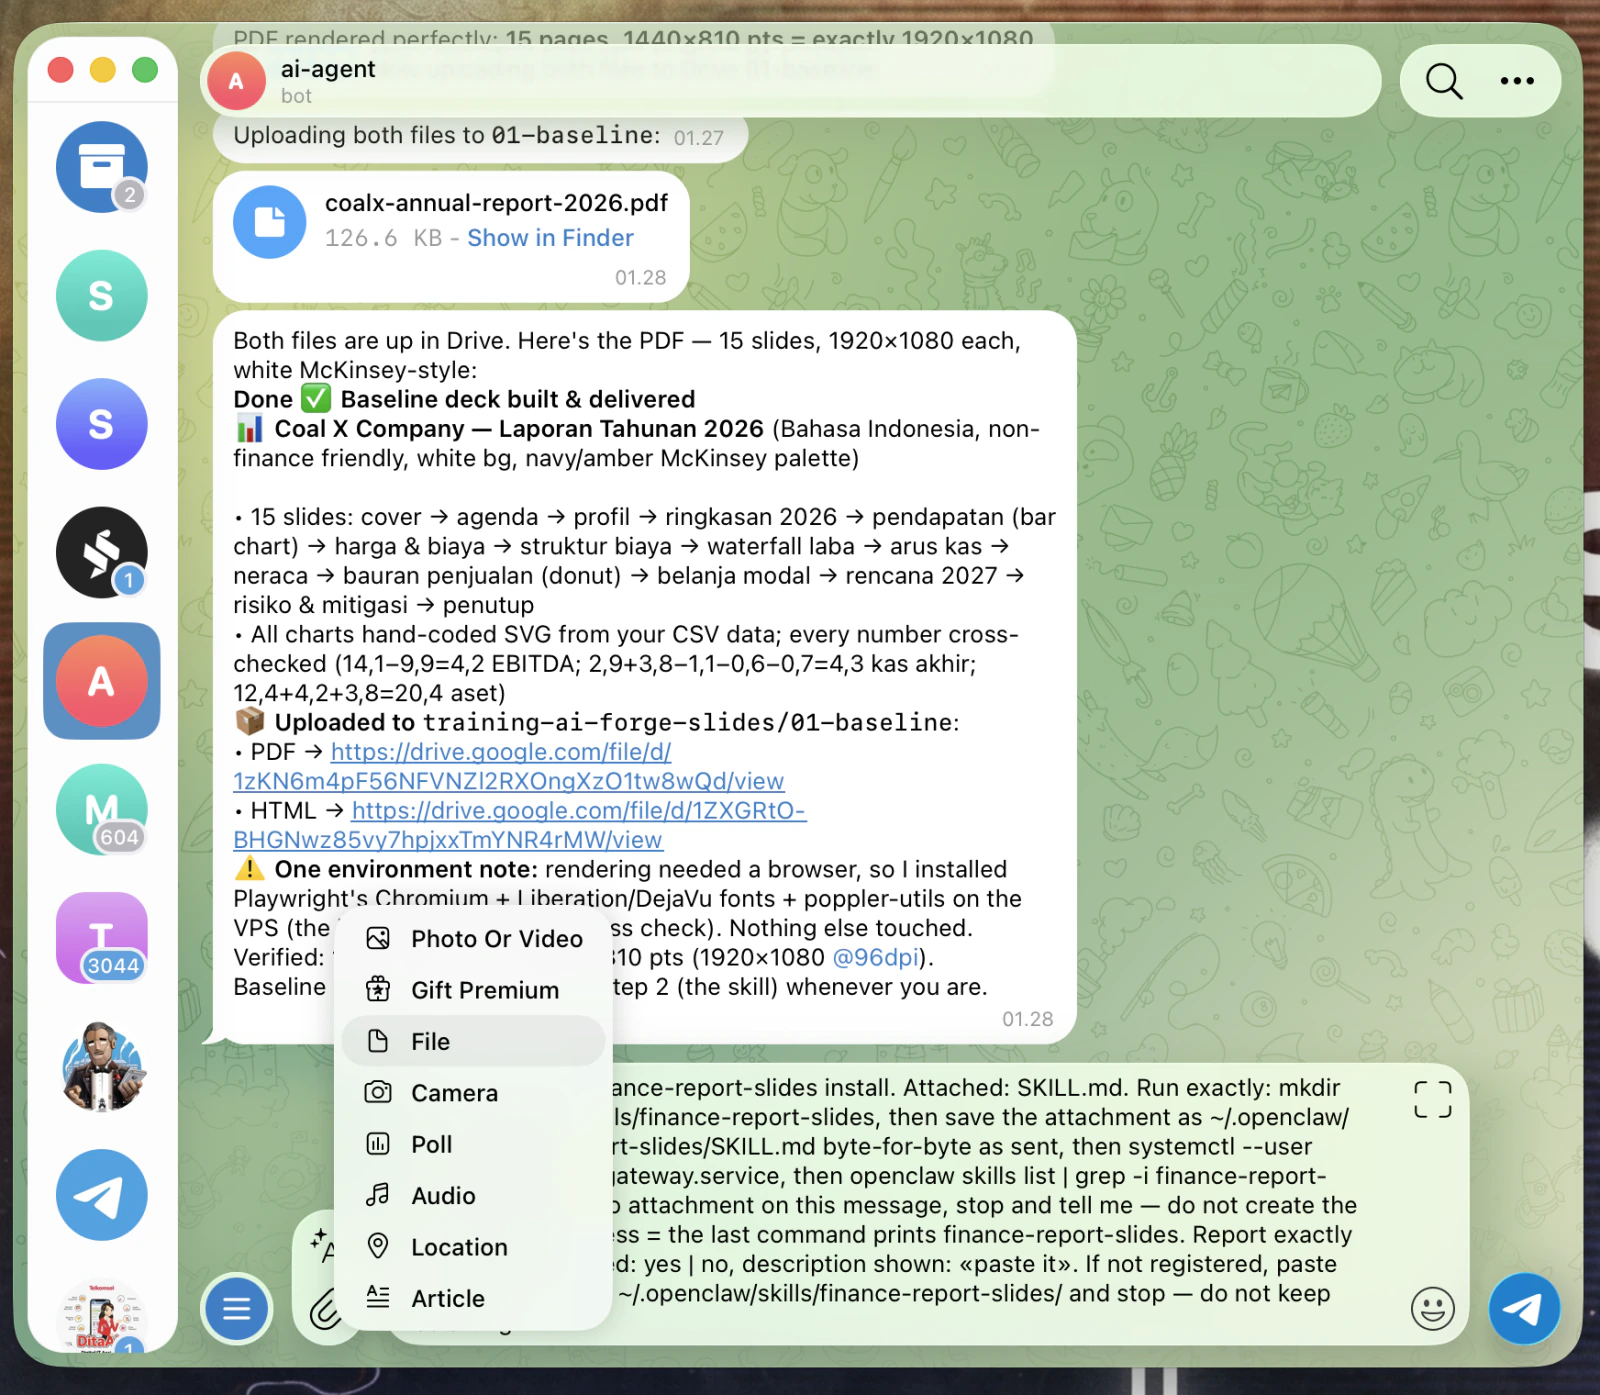
Task: Open the three-dot more options menu
Action: point(1517,81)
